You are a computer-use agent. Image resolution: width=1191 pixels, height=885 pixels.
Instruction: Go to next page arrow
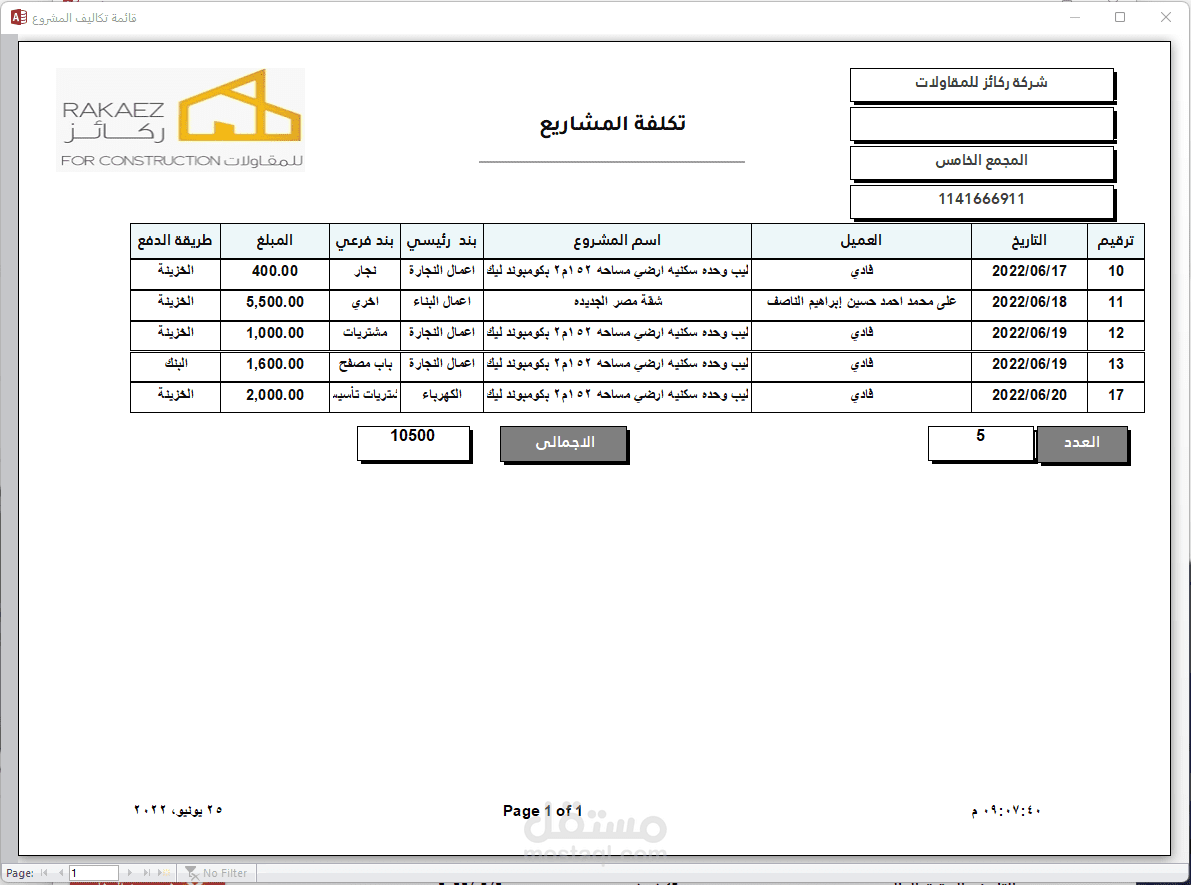coord(130,873)
